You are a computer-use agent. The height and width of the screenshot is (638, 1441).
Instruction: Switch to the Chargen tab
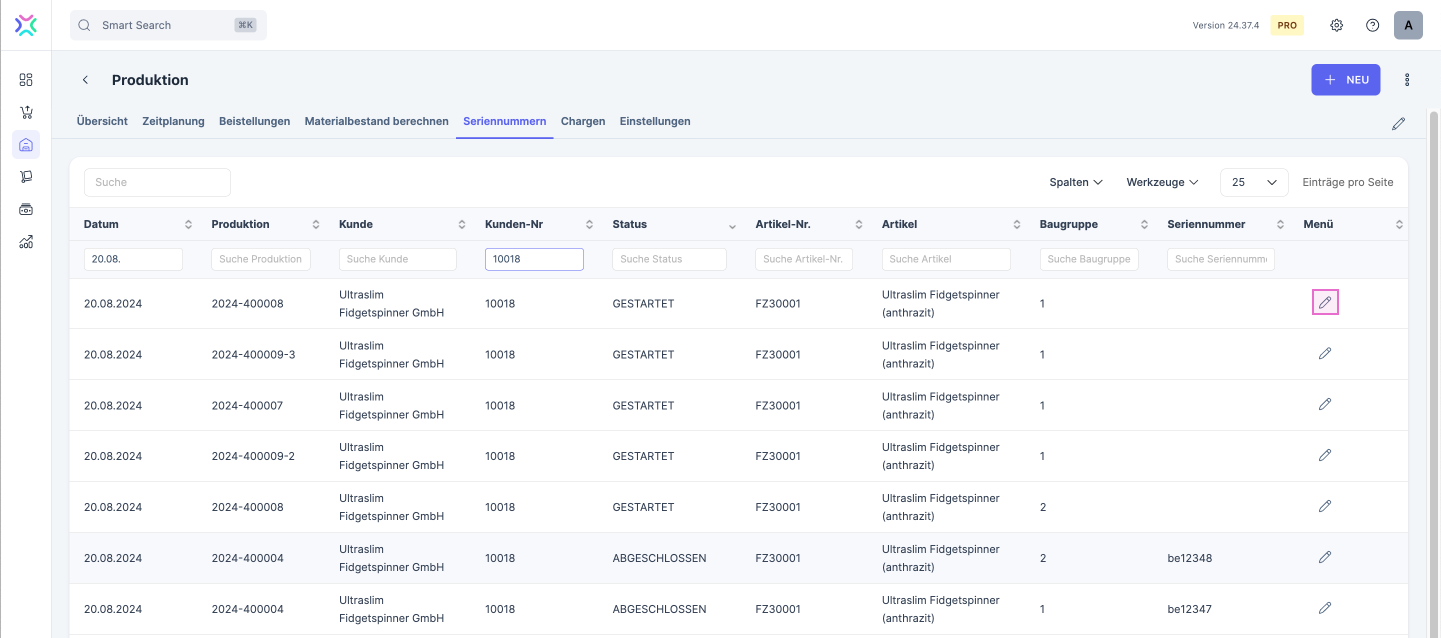583,121
